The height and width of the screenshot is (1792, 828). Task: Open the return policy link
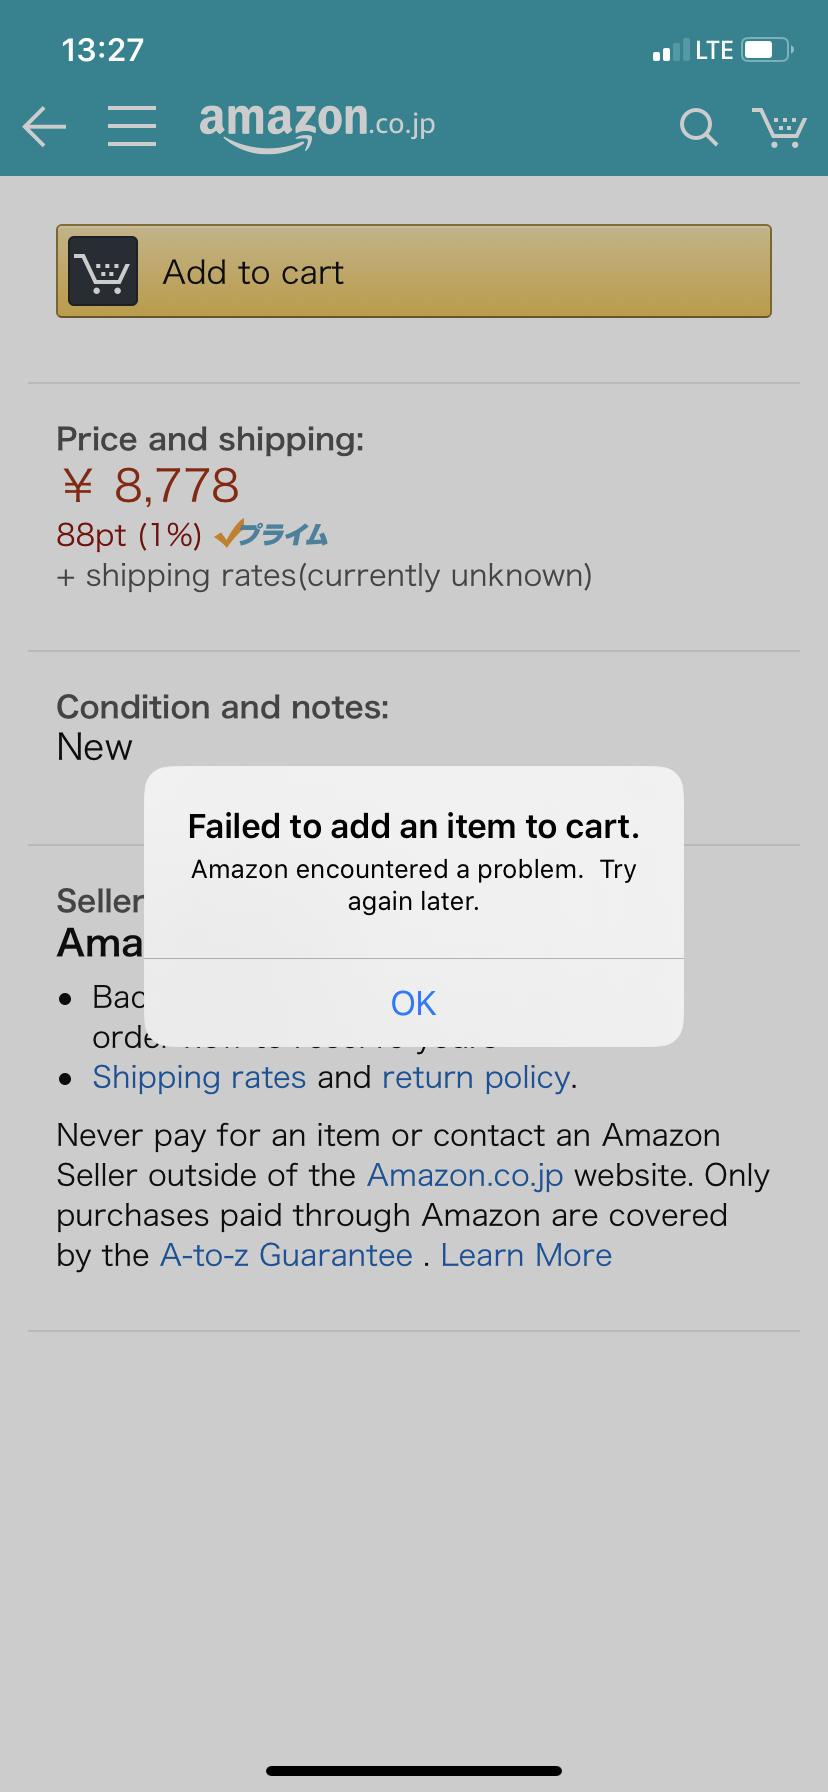(476, 1077)
